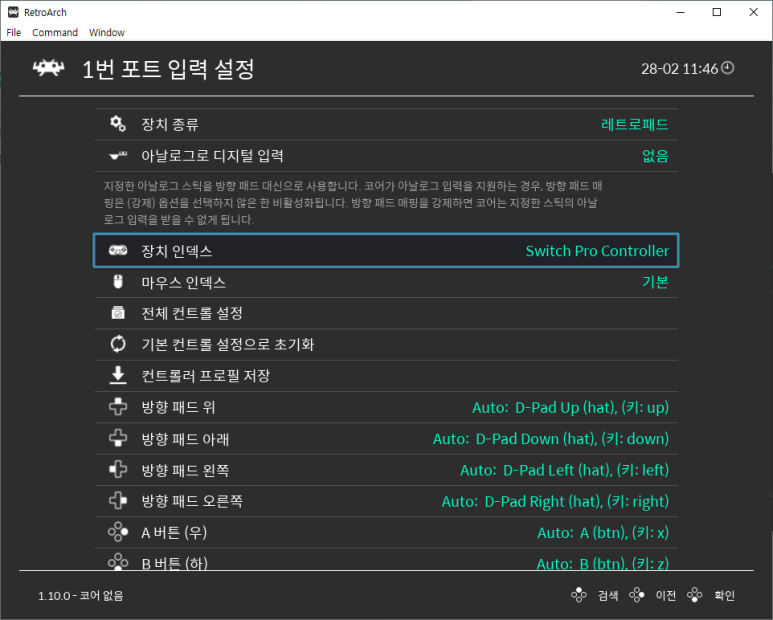Click the face-button icon beside 검색
773x620 pixels.
[579, 595]
